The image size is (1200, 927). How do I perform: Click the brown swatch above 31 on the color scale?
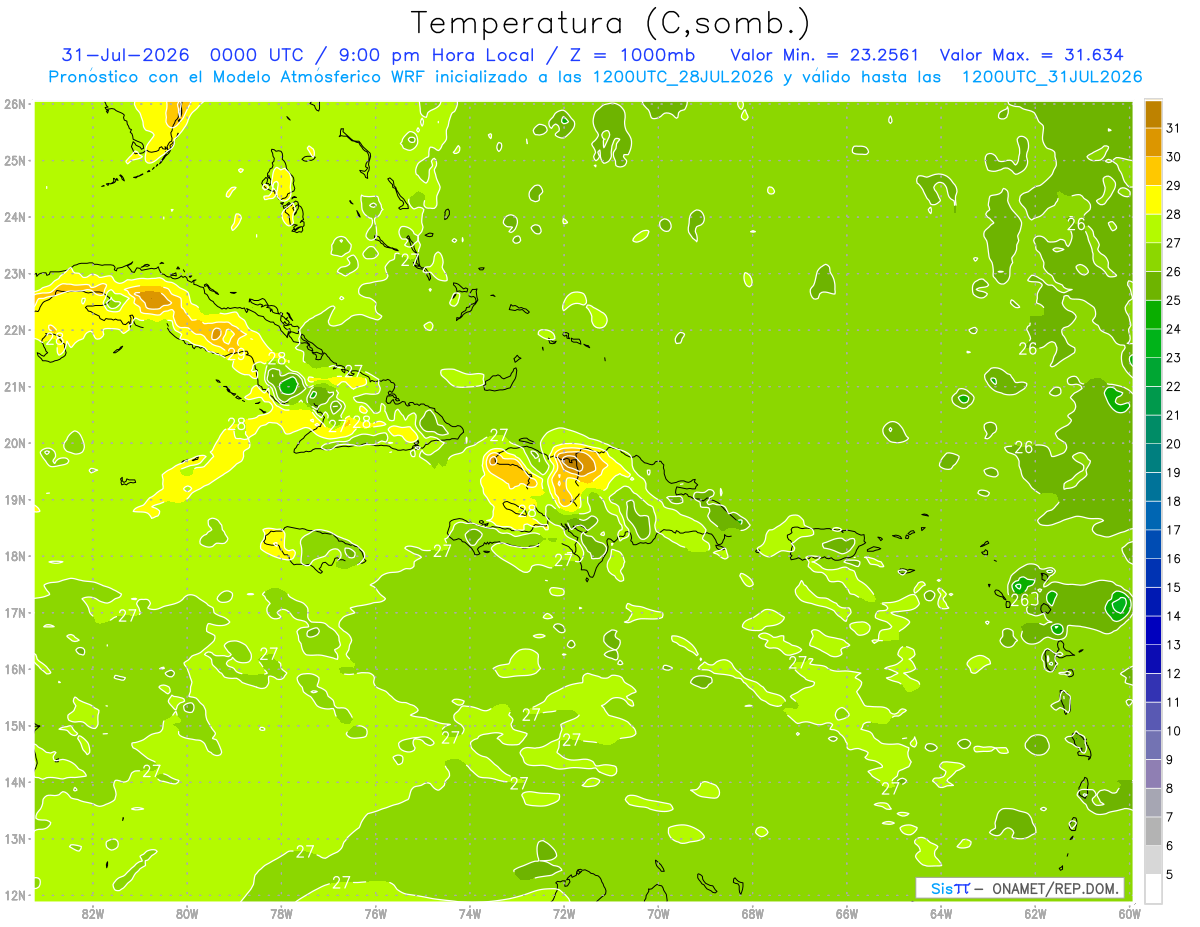(1153, 115)
